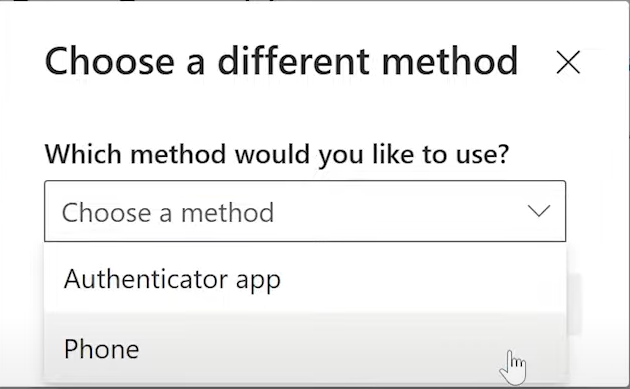Toggle the dropdown with its arrow indicator
The width and height of the screenshot is (630, 389).
(538, 211)
